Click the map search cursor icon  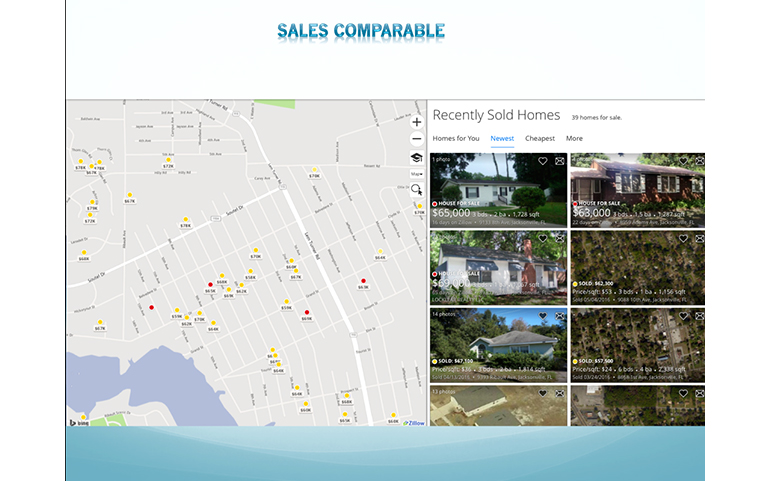coord(417,189)
